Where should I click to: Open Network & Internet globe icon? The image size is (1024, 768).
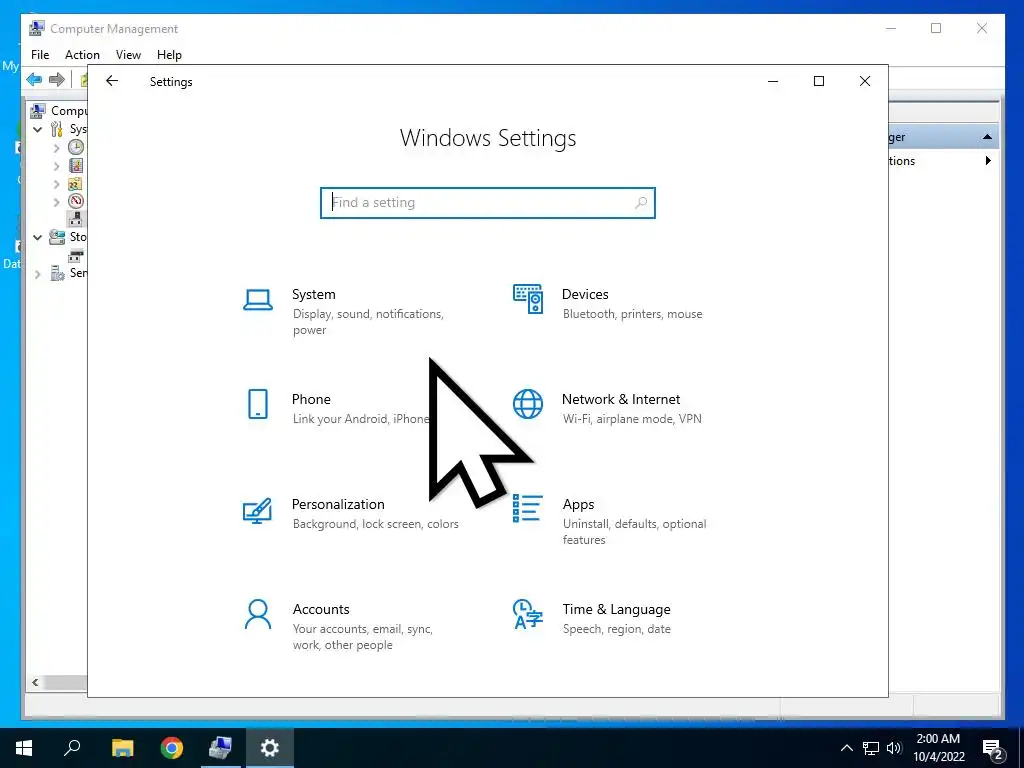coord(528,404)
